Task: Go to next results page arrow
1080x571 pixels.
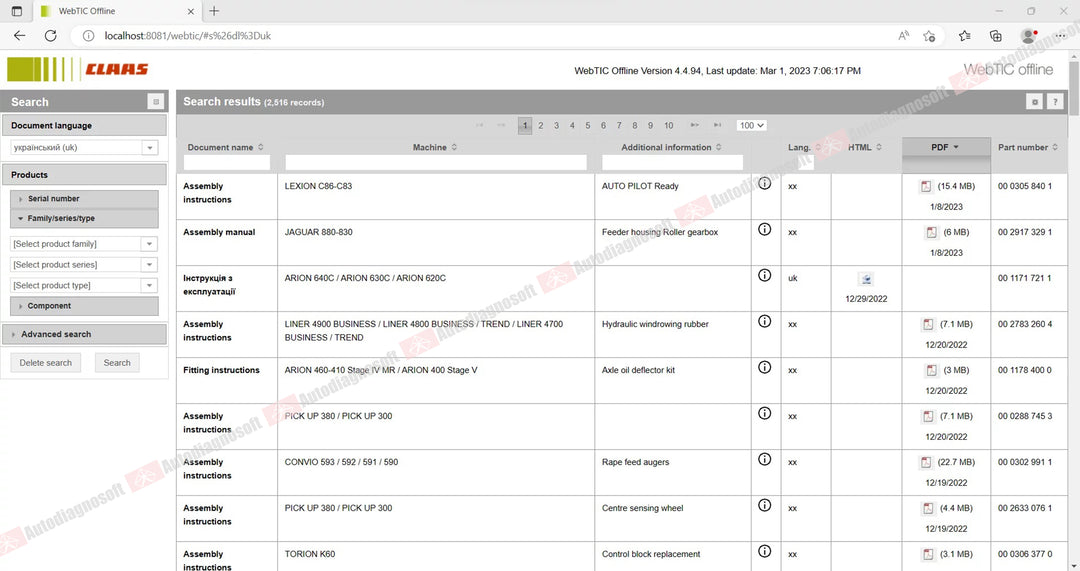Action: [694, 125]
